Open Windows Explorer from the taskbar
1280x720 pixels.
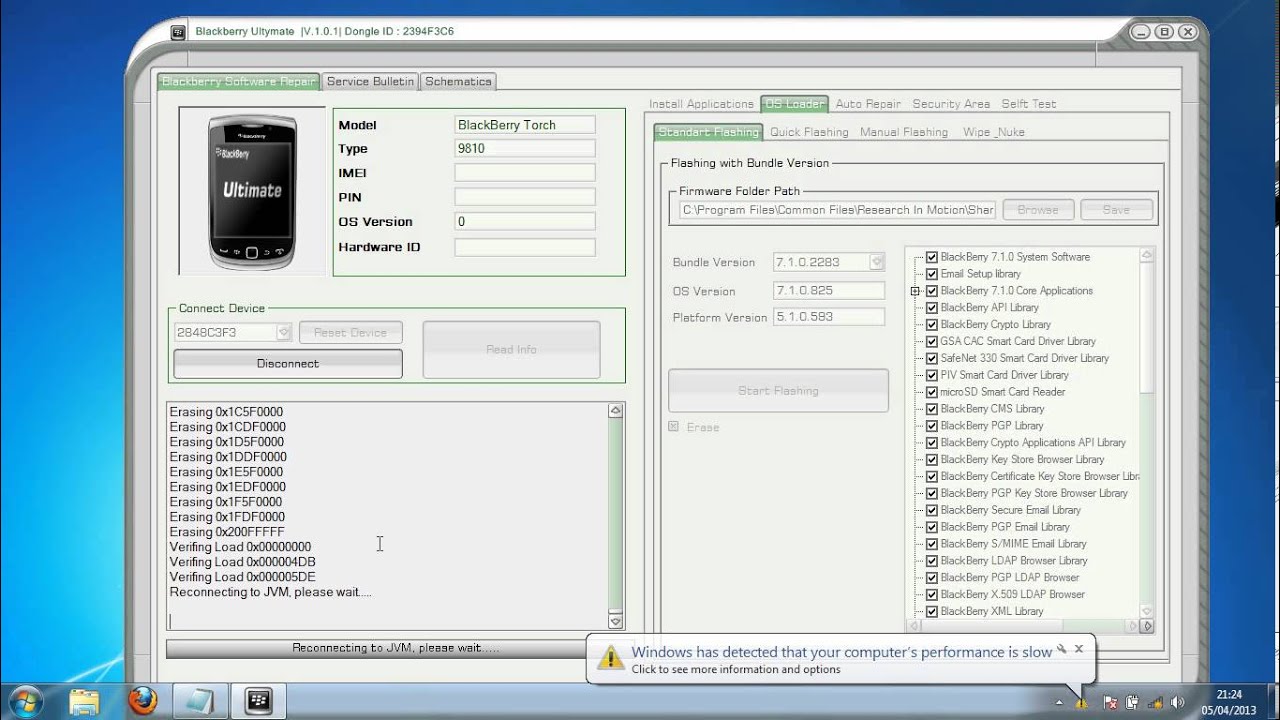click(x=86, y=701)
